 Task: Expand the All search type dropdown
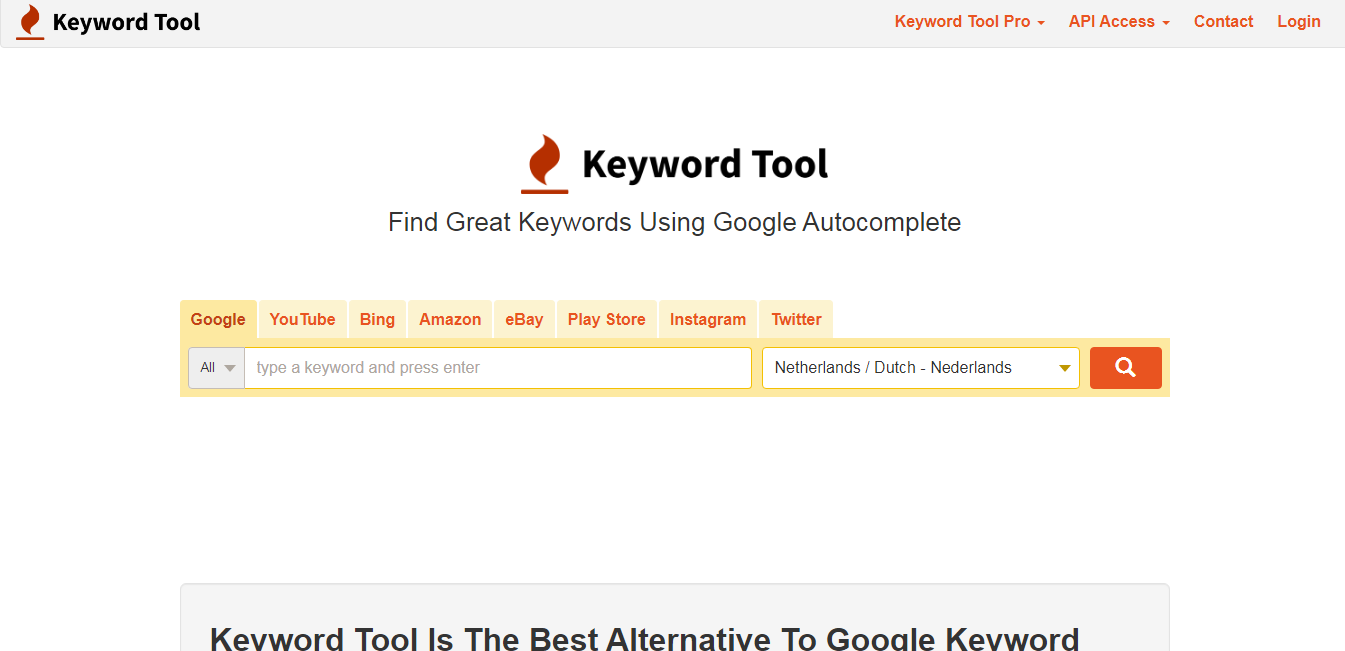tap(217, 367)
